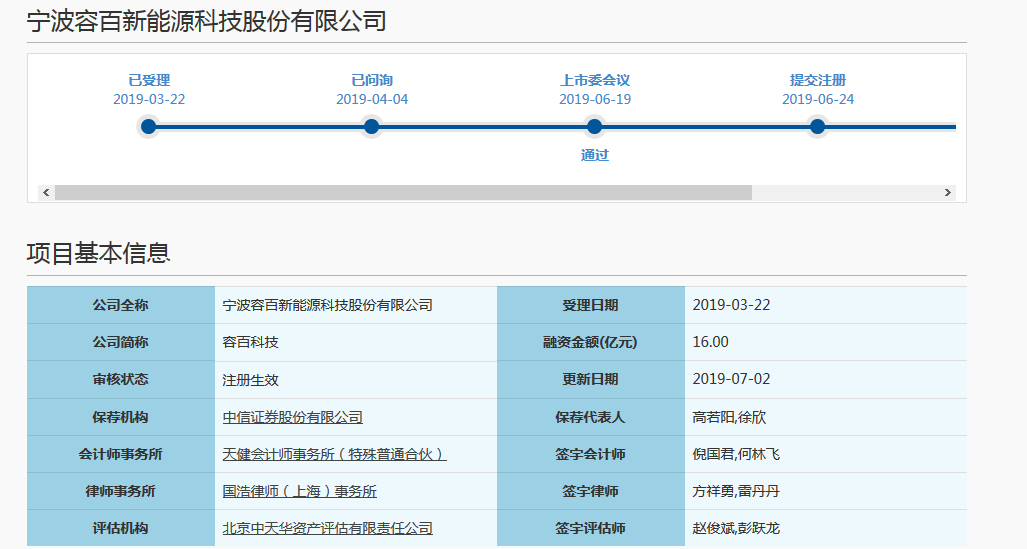Screen dimensions: 1027x549
Task: Click the 签字会计师 header cell
Action: point(591,454)
